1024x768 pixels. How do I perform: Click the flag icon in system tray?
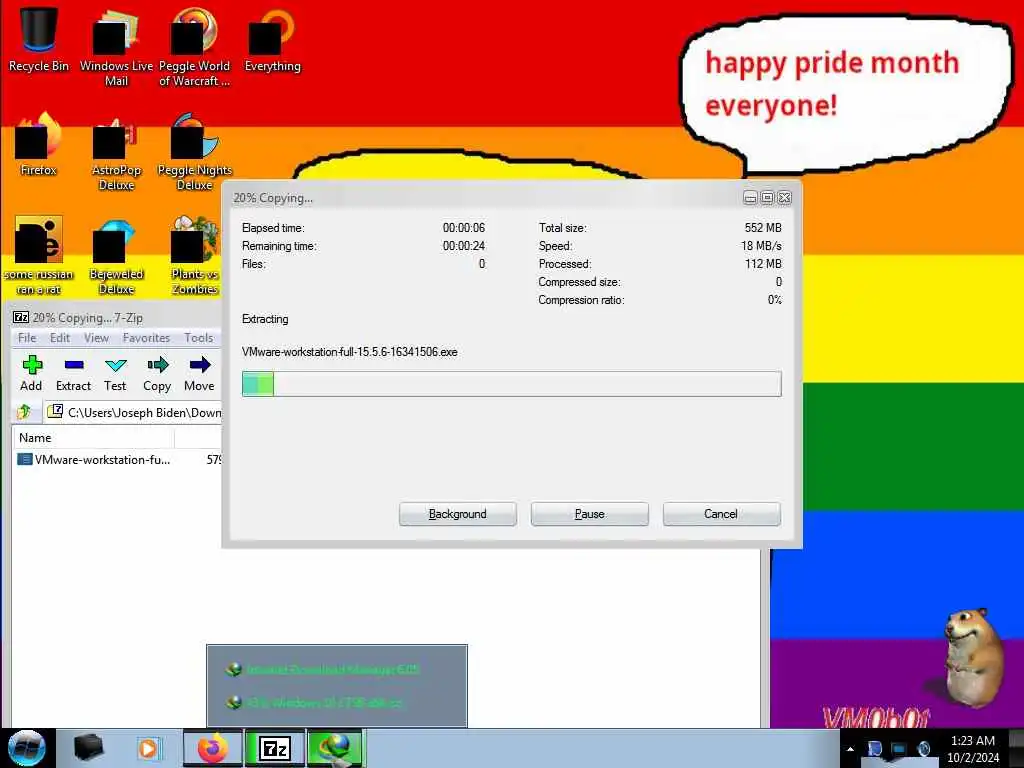click(x=874, y=749)
